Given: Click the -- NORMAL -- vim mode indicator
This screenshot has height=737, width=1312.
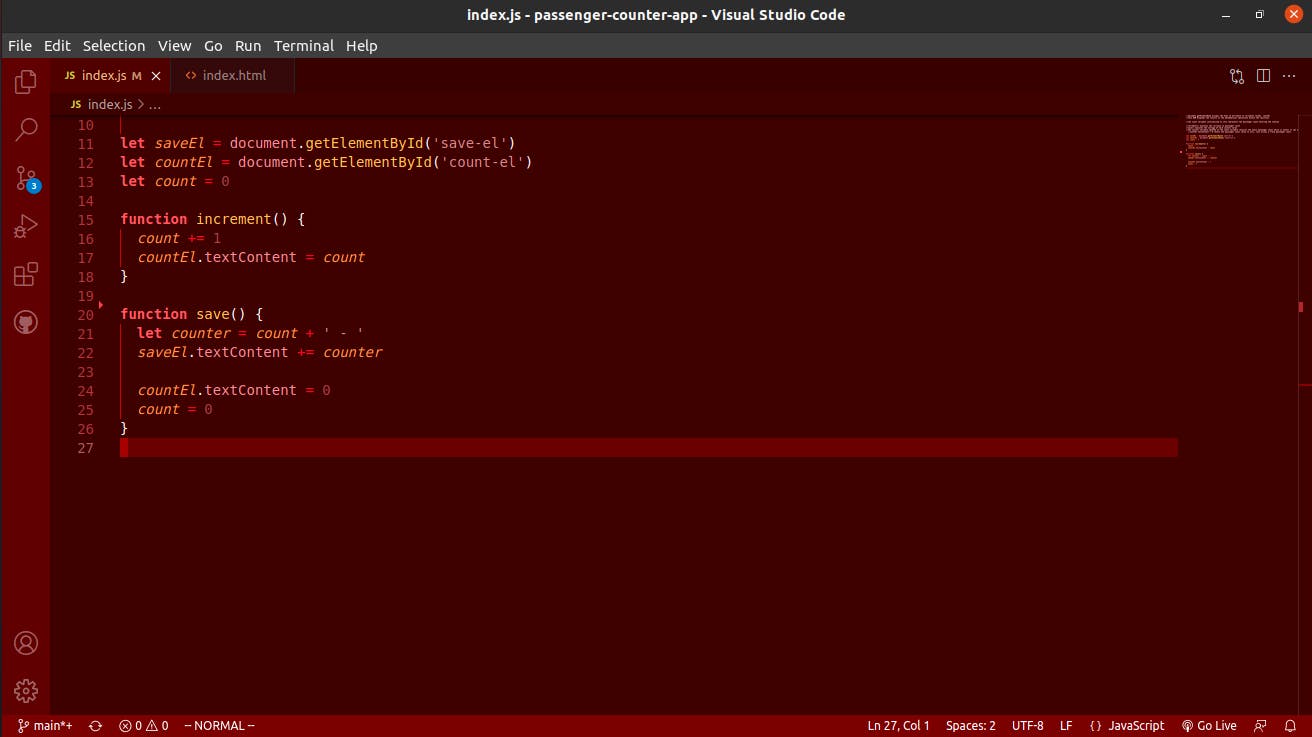Looking at the screenshot, I should click(219, 726).
